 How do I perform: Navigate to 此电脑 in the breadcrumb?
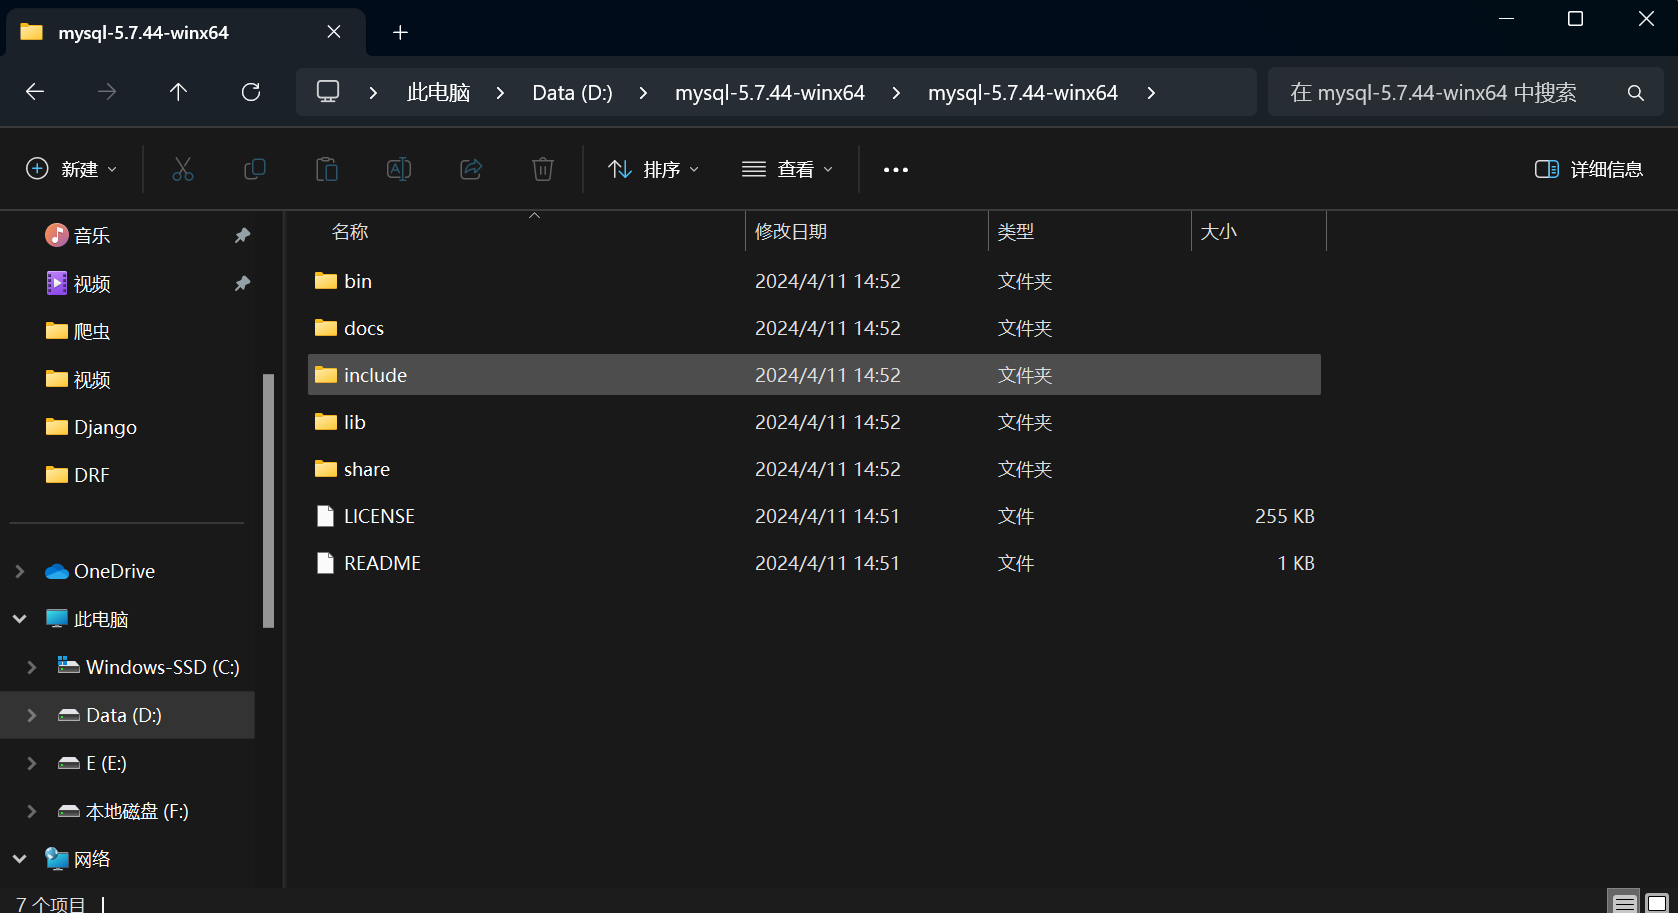(438, 92)
